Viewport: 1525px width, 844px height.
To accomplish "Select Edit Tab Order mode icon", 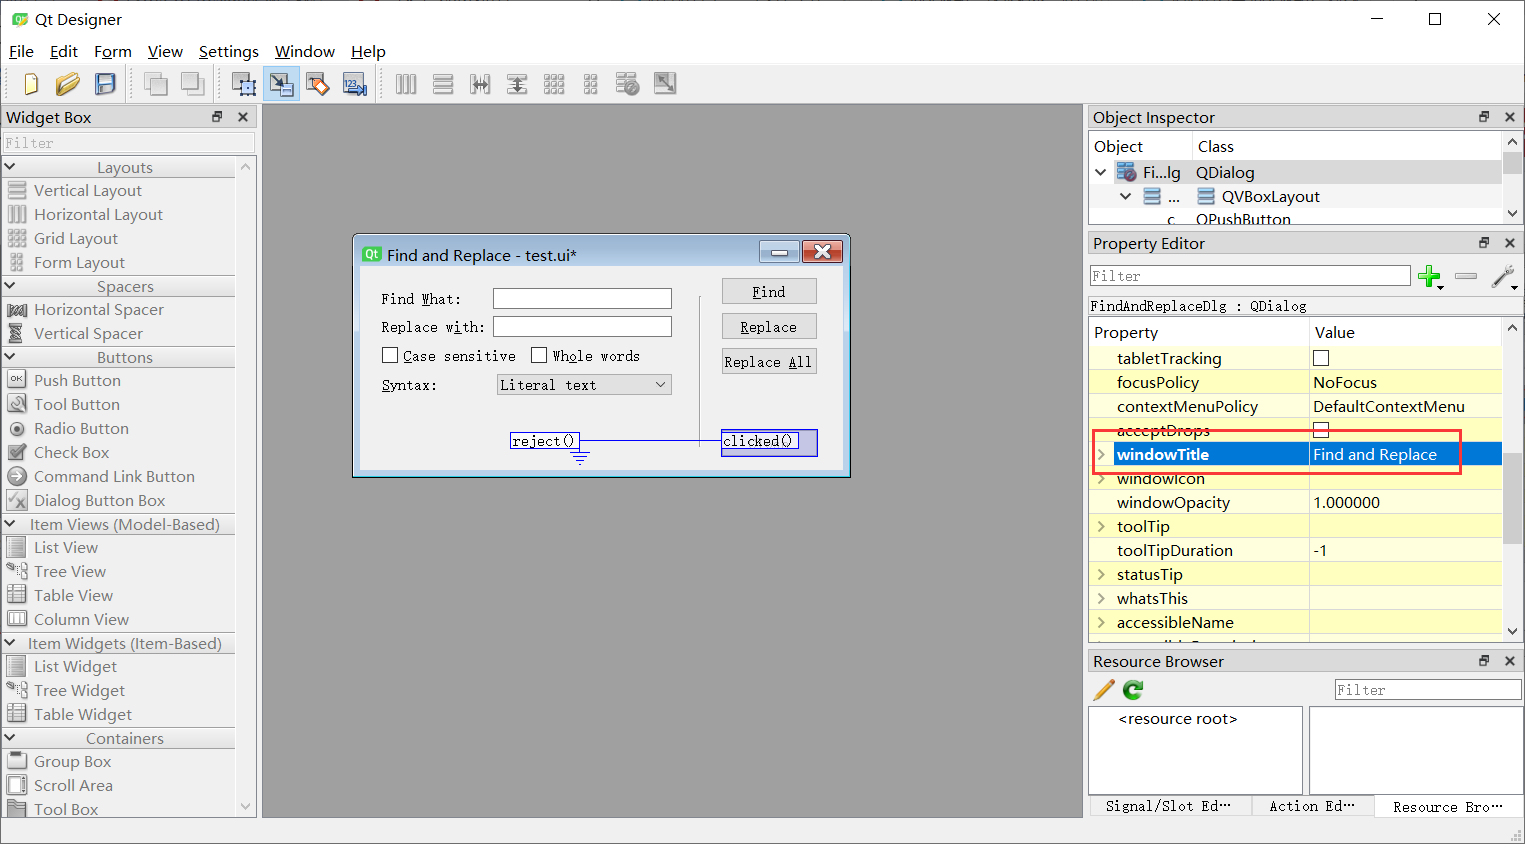I will point(355,84).
